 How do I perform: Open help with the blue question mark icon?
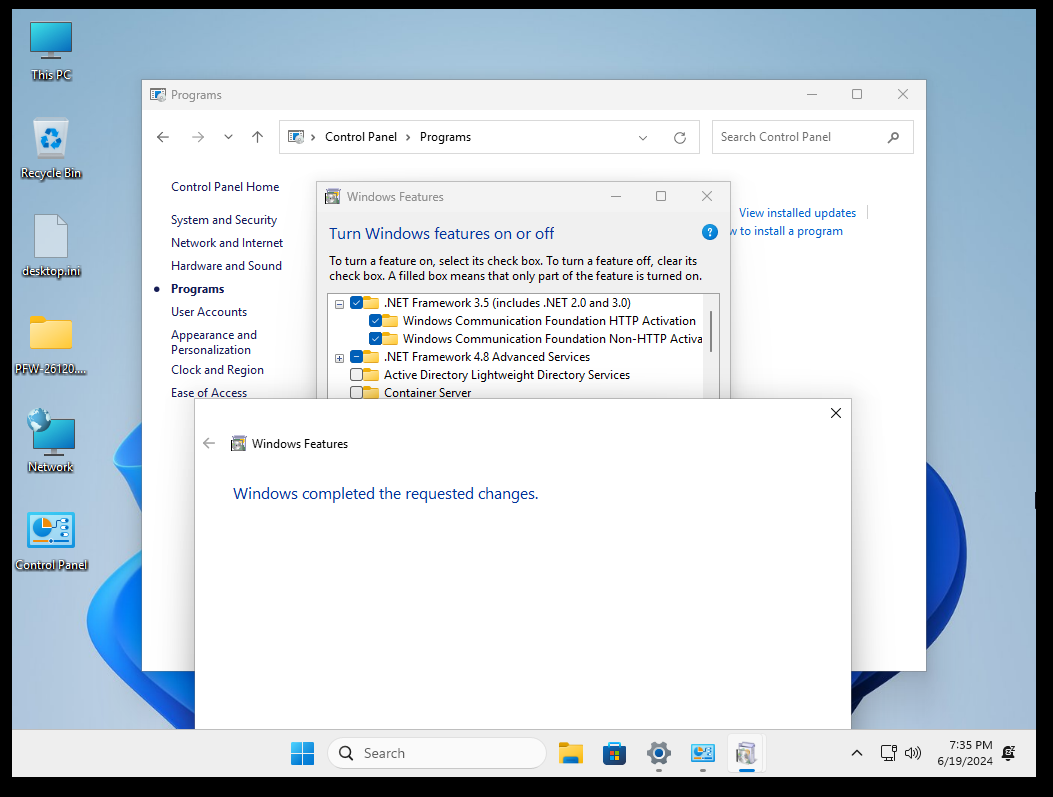[709, 232]
